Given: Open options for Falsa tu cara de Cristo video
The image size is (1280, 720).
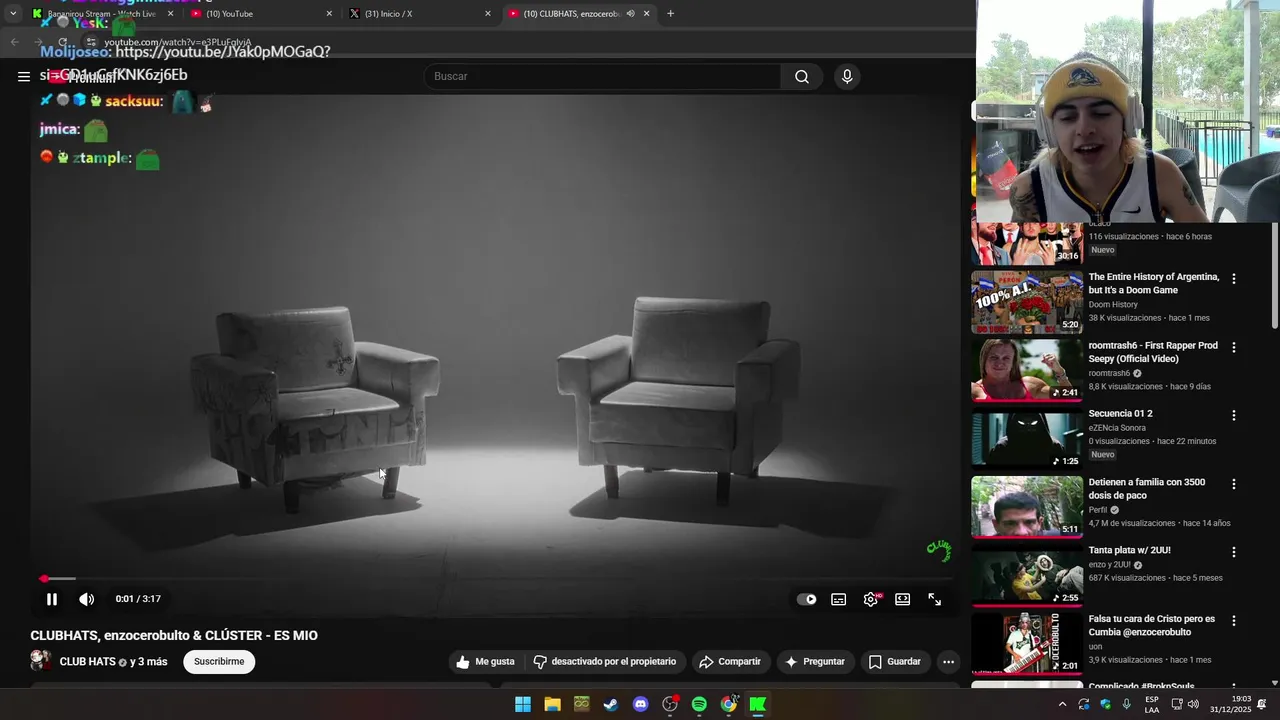Looking at the screenshot, I should (x=1233, y=621).
